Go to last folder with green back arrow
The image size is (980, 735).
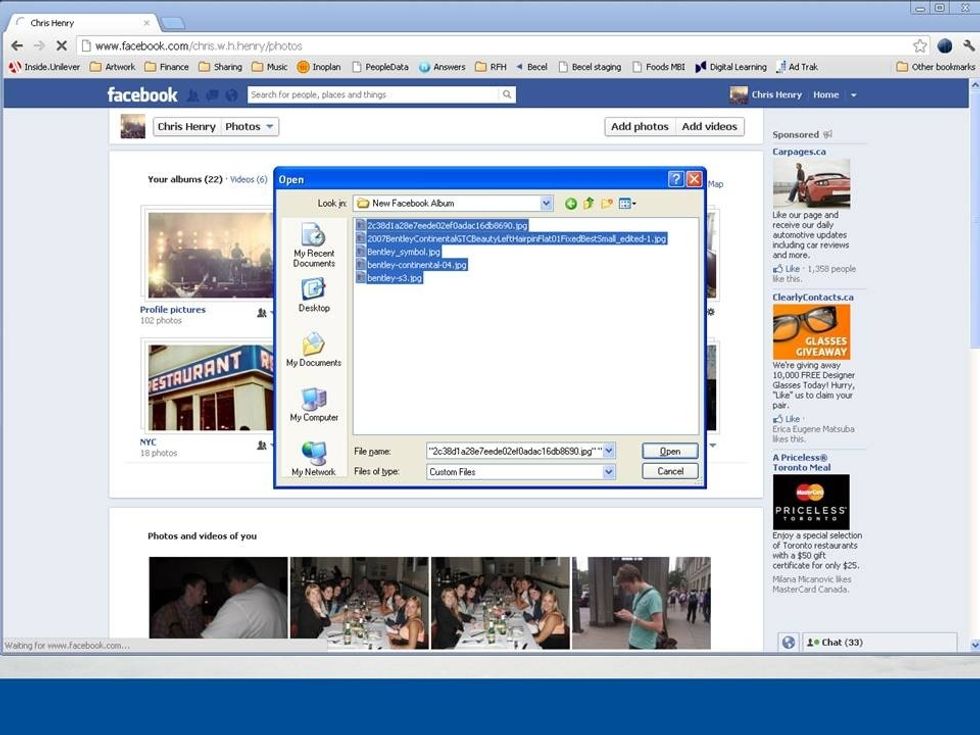570,203
